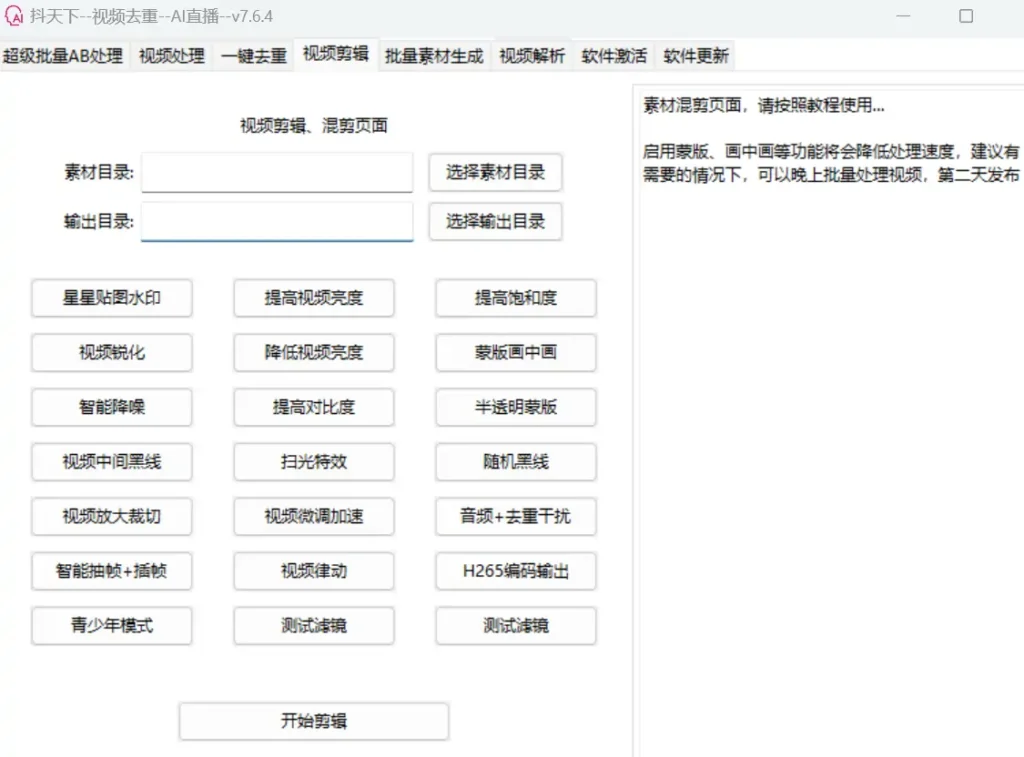Open the 超级批量AB处理 tab
This screenshot has width=1024, height=757.
point(63,56)
